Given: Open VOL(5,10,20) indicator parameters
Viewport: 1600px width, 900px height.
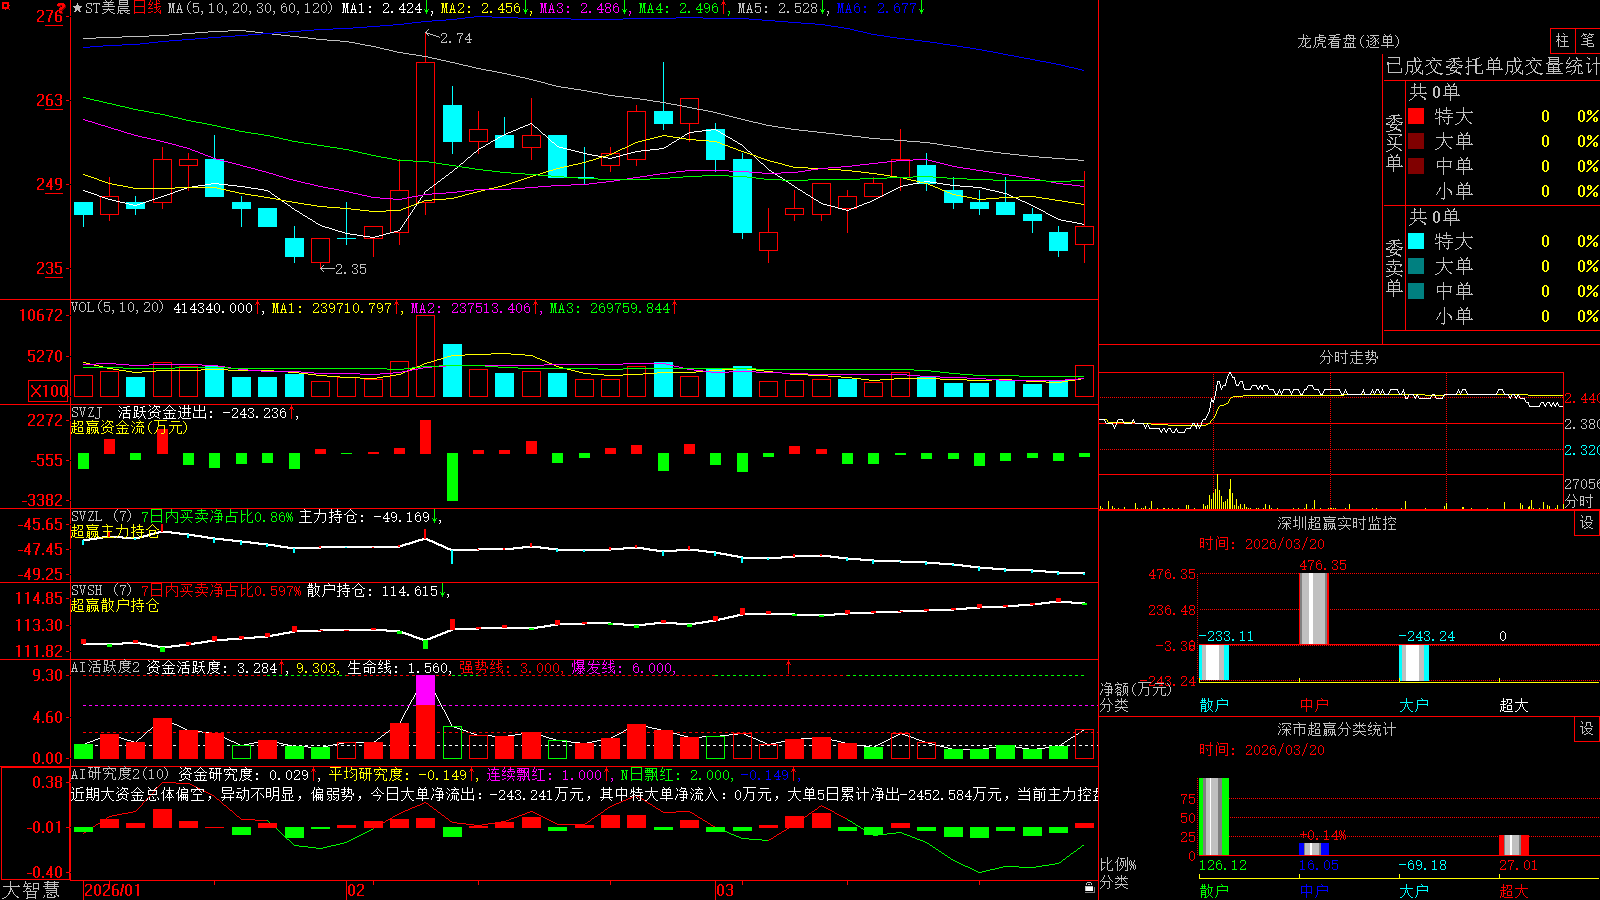Looking at the screenshot, I should [x=117, y=308].
